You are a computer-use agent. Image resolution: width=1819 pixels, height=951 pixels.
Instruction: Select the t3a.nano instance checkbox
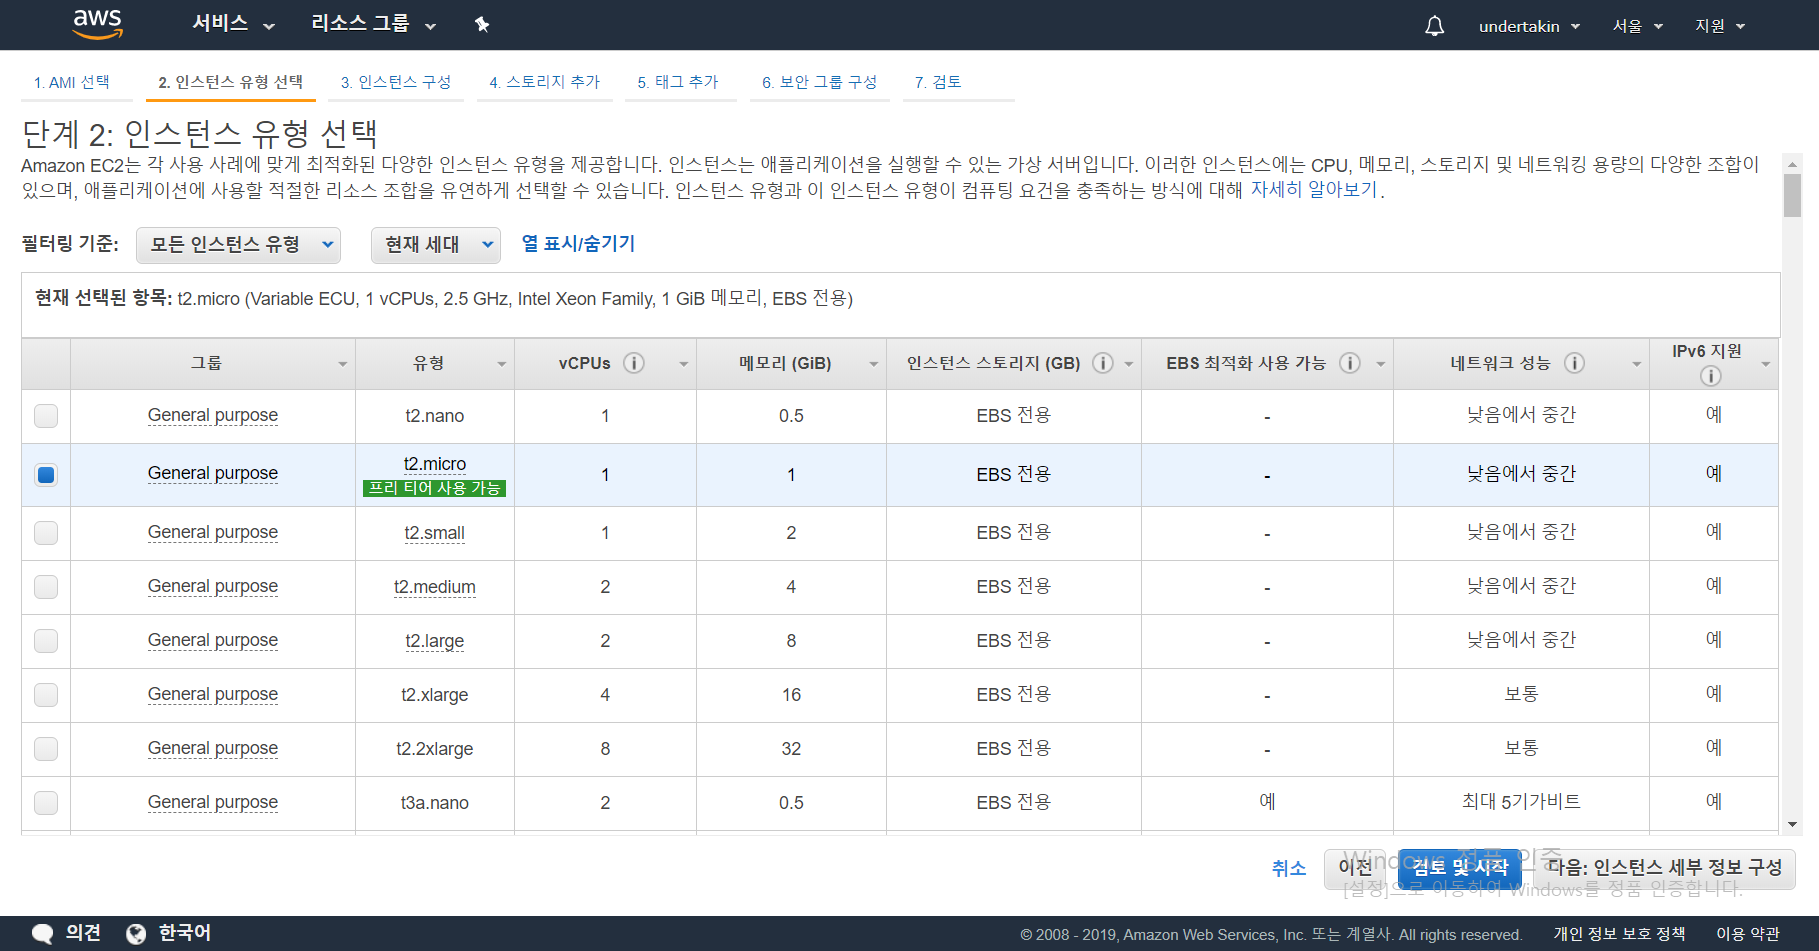[46, 803]
